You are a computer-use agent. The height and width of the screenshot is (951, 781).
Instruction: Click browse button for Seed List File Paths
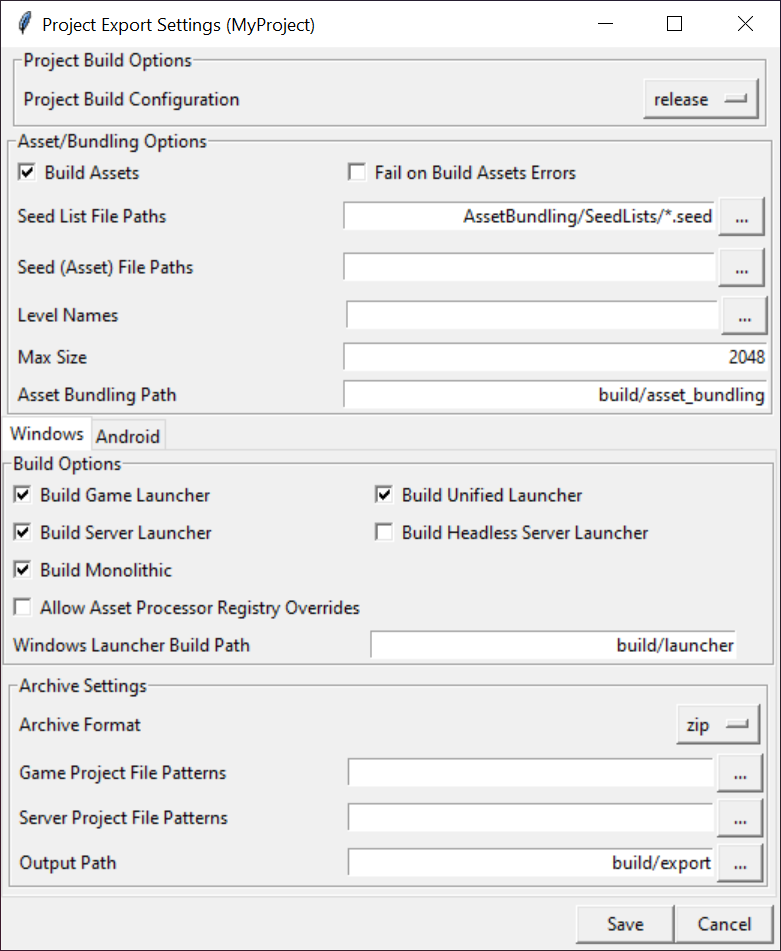(x=741, y=216)
